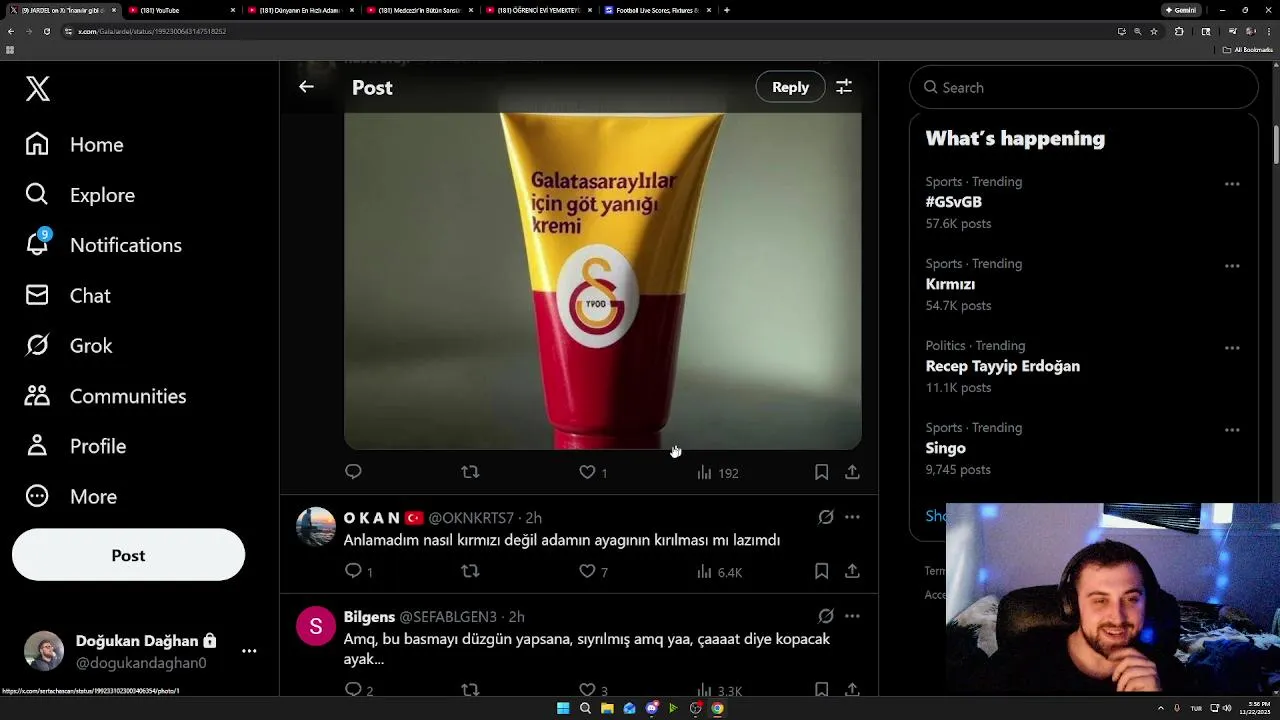The width and height of the screenshot is (1280, 720).
Task: View analytics showing 192 views
Action: [x=717, y=472]
